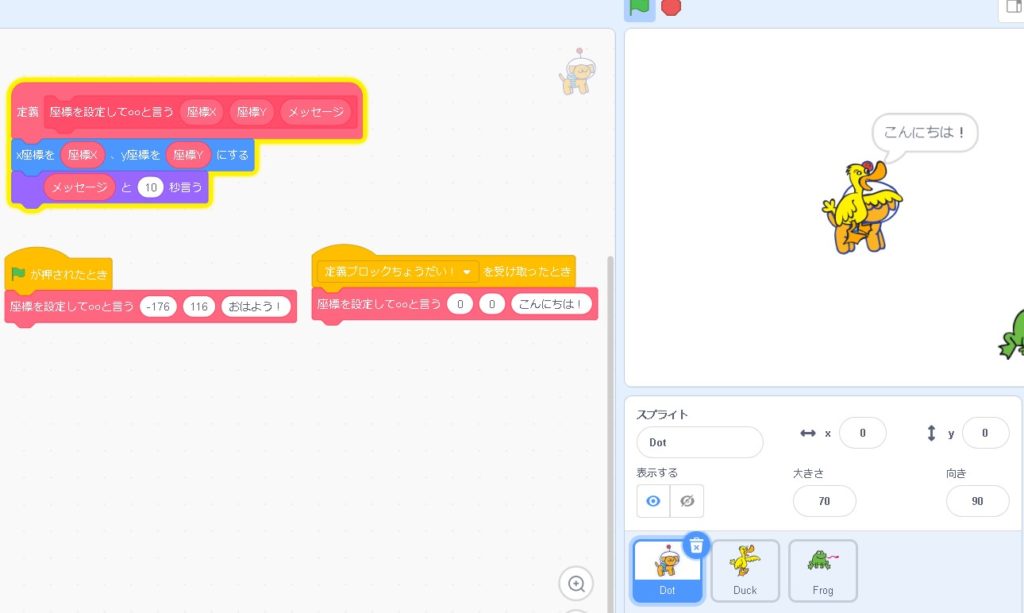
Task: Delete the Dot sprite with trash icon
Action: [x=696, y=545]
